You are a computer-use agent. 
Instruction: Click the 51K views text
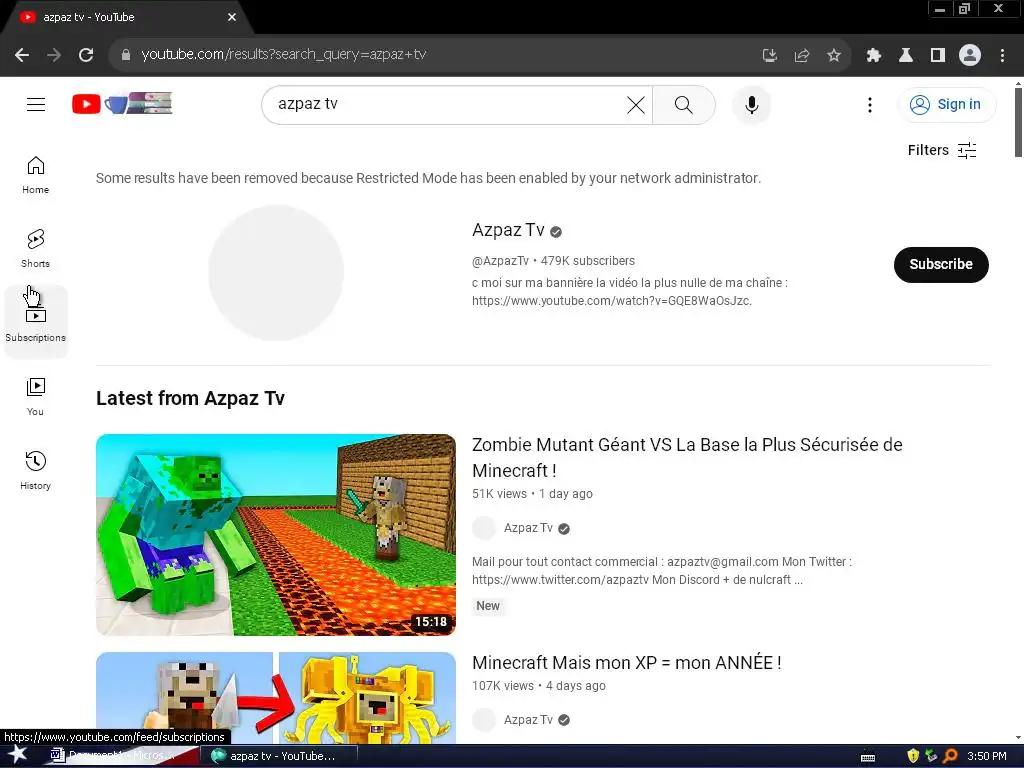[x=499, y=494]
